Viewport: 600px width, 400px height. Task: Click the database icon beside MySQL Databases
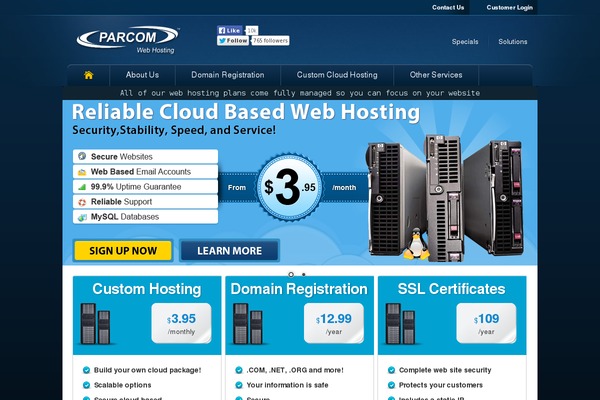pos(82,217)
